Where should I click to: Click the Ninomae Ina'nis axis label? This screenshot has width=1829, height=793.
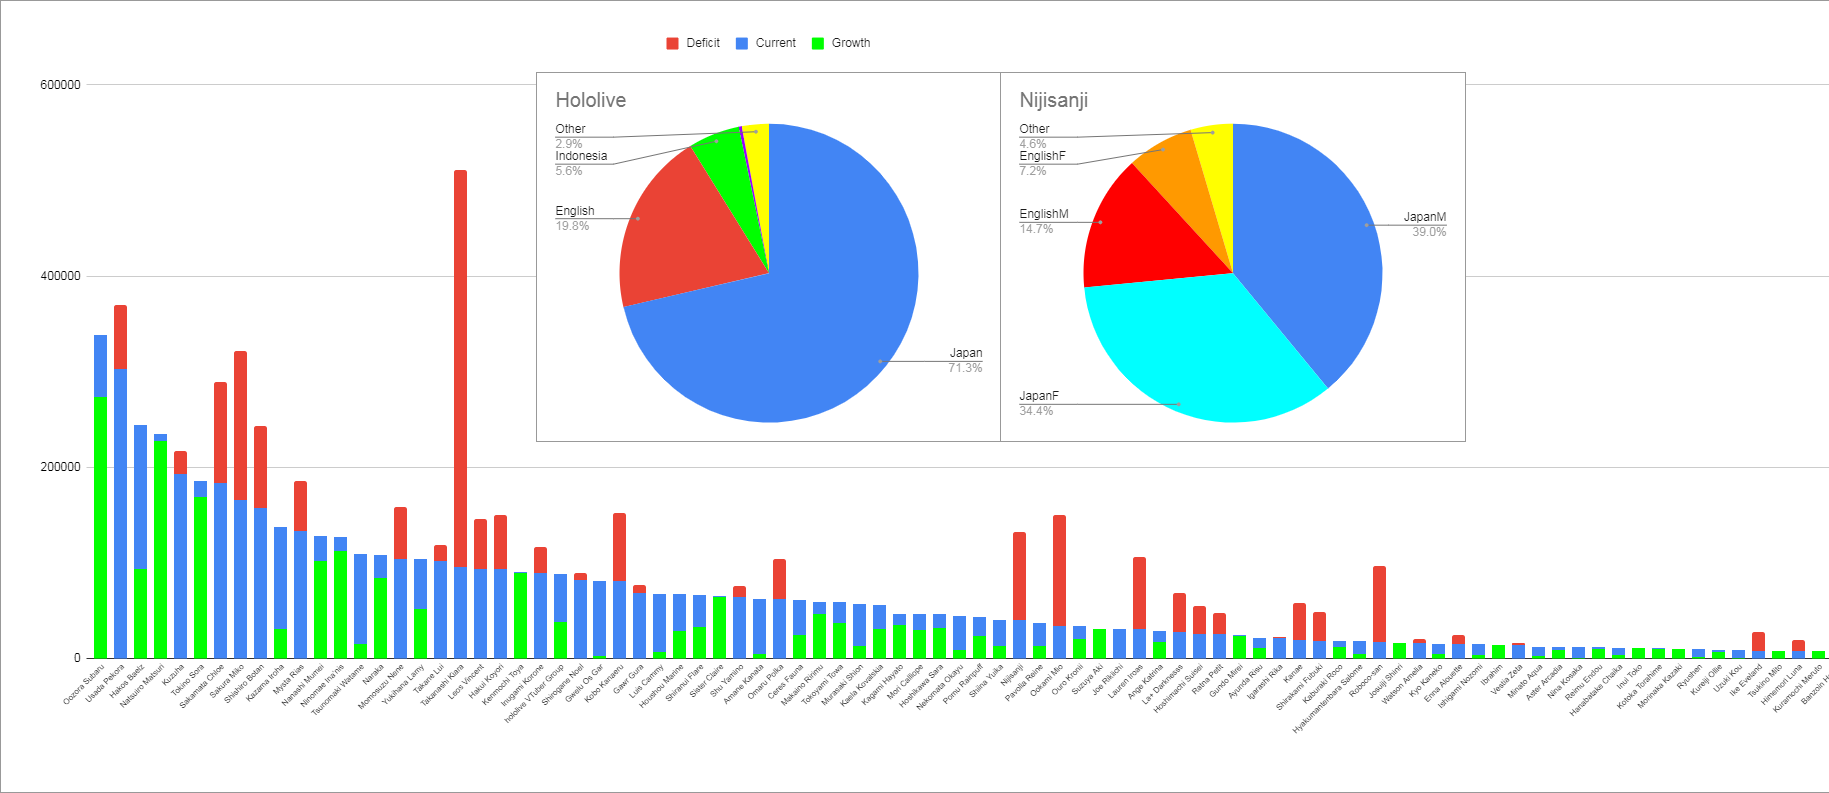click(323, 686)
